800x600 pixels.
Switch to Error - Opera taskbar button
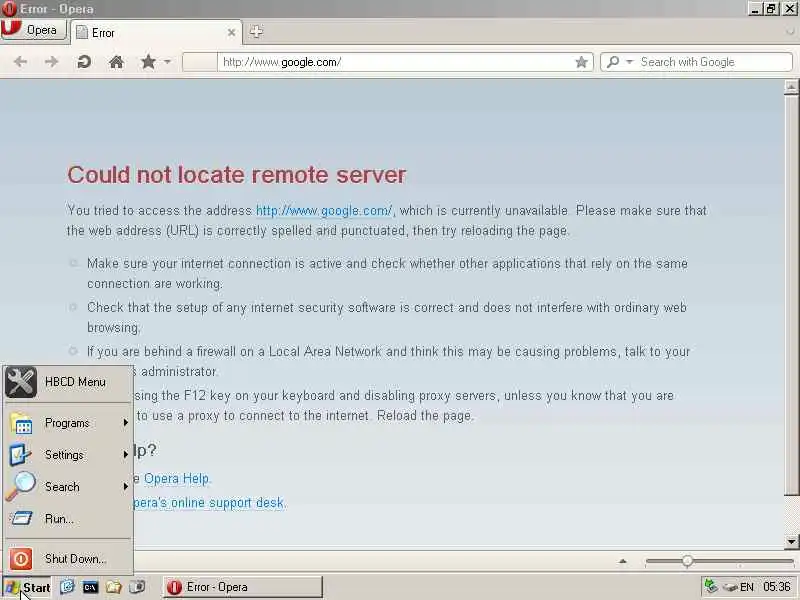coord(243,587)
